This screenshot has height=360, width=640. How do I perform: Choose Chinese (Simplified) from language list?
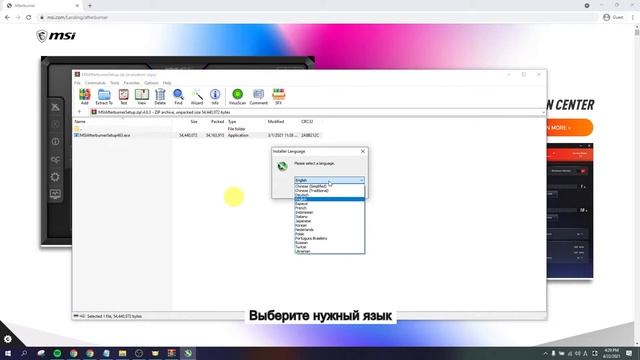click(x=329, y=186)
